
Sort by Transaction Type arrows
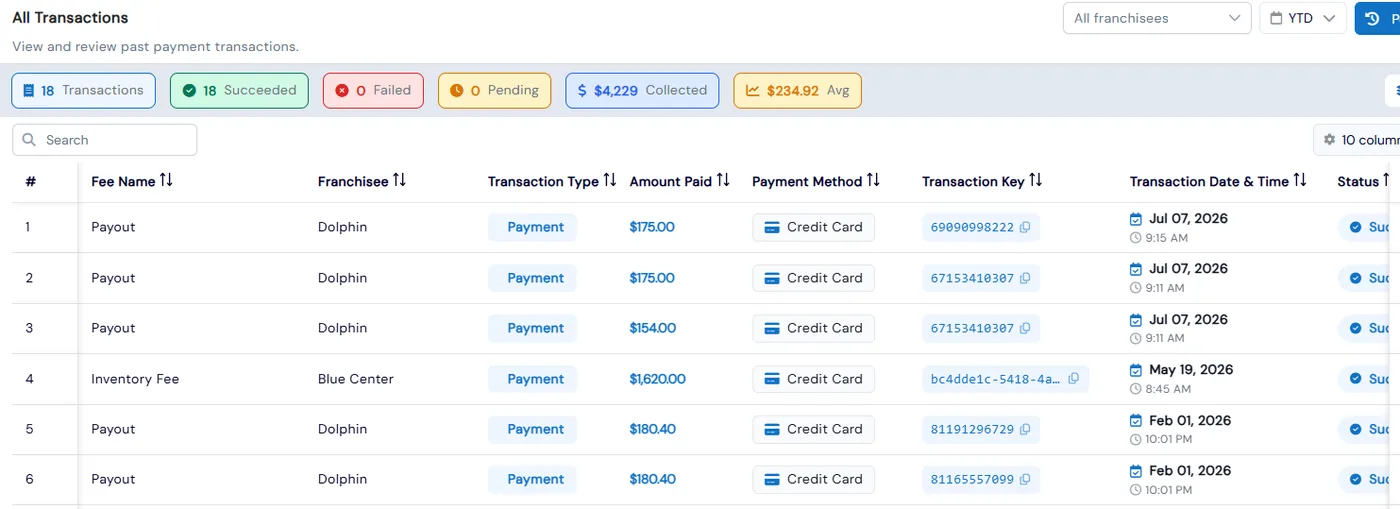[610, 180]
